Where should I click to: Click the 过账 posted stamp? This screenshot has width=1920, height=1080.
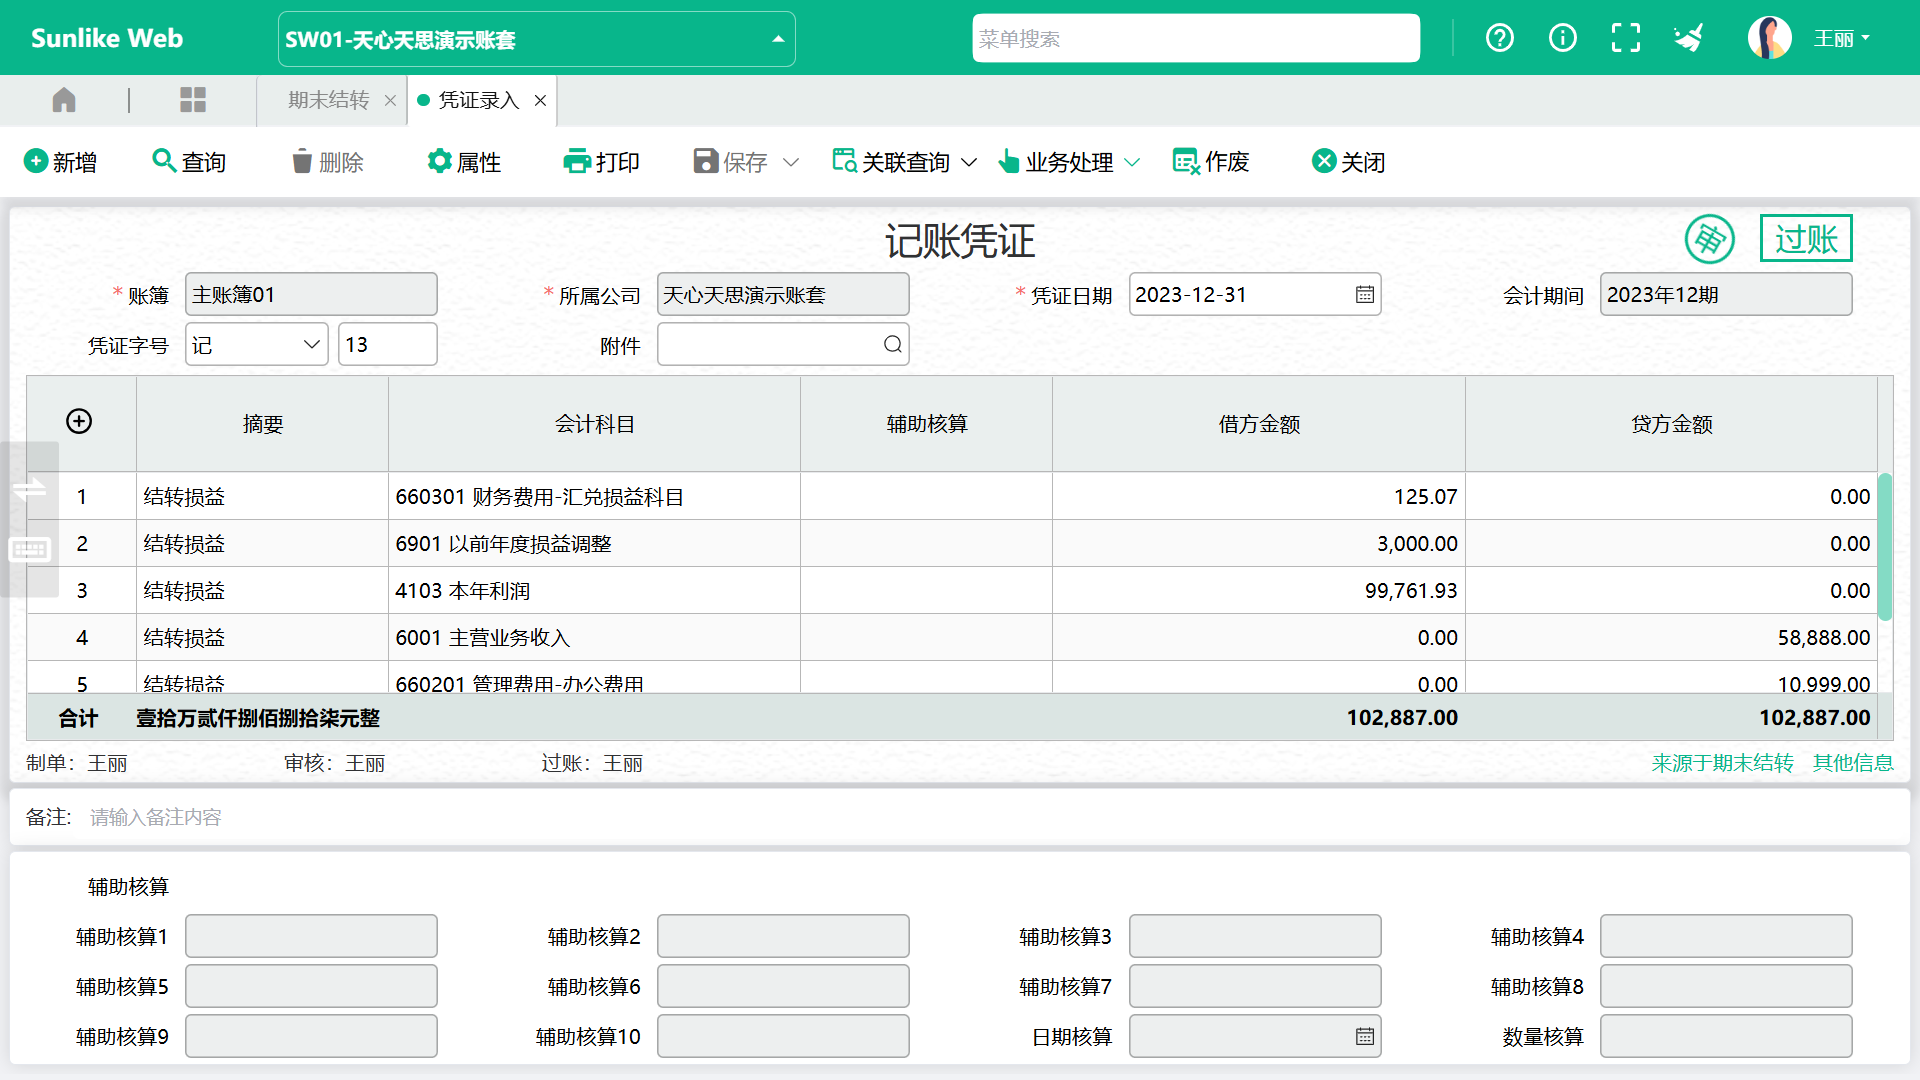click(x=1806, y=239)
